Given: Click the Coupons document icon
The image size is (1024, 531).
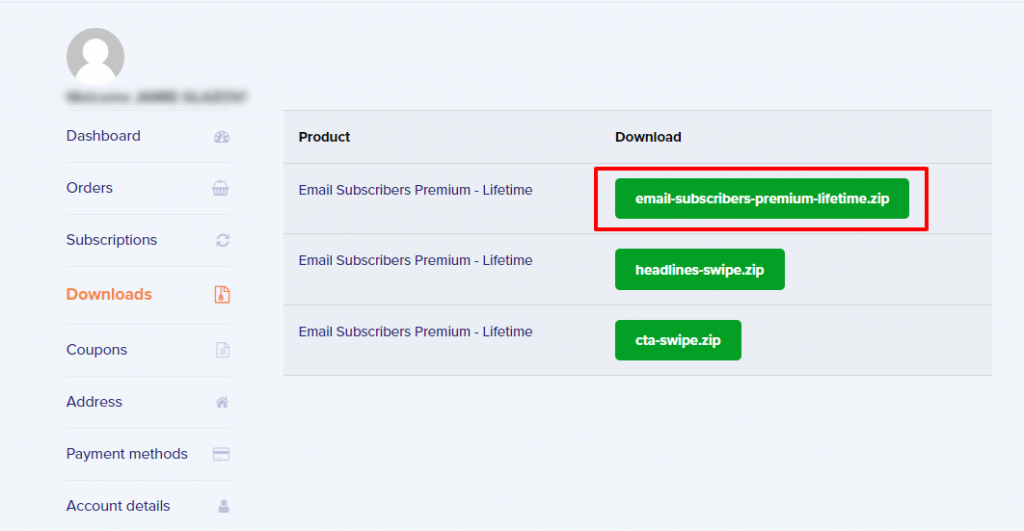Looking at the screenshot, I should pos(223,350).
